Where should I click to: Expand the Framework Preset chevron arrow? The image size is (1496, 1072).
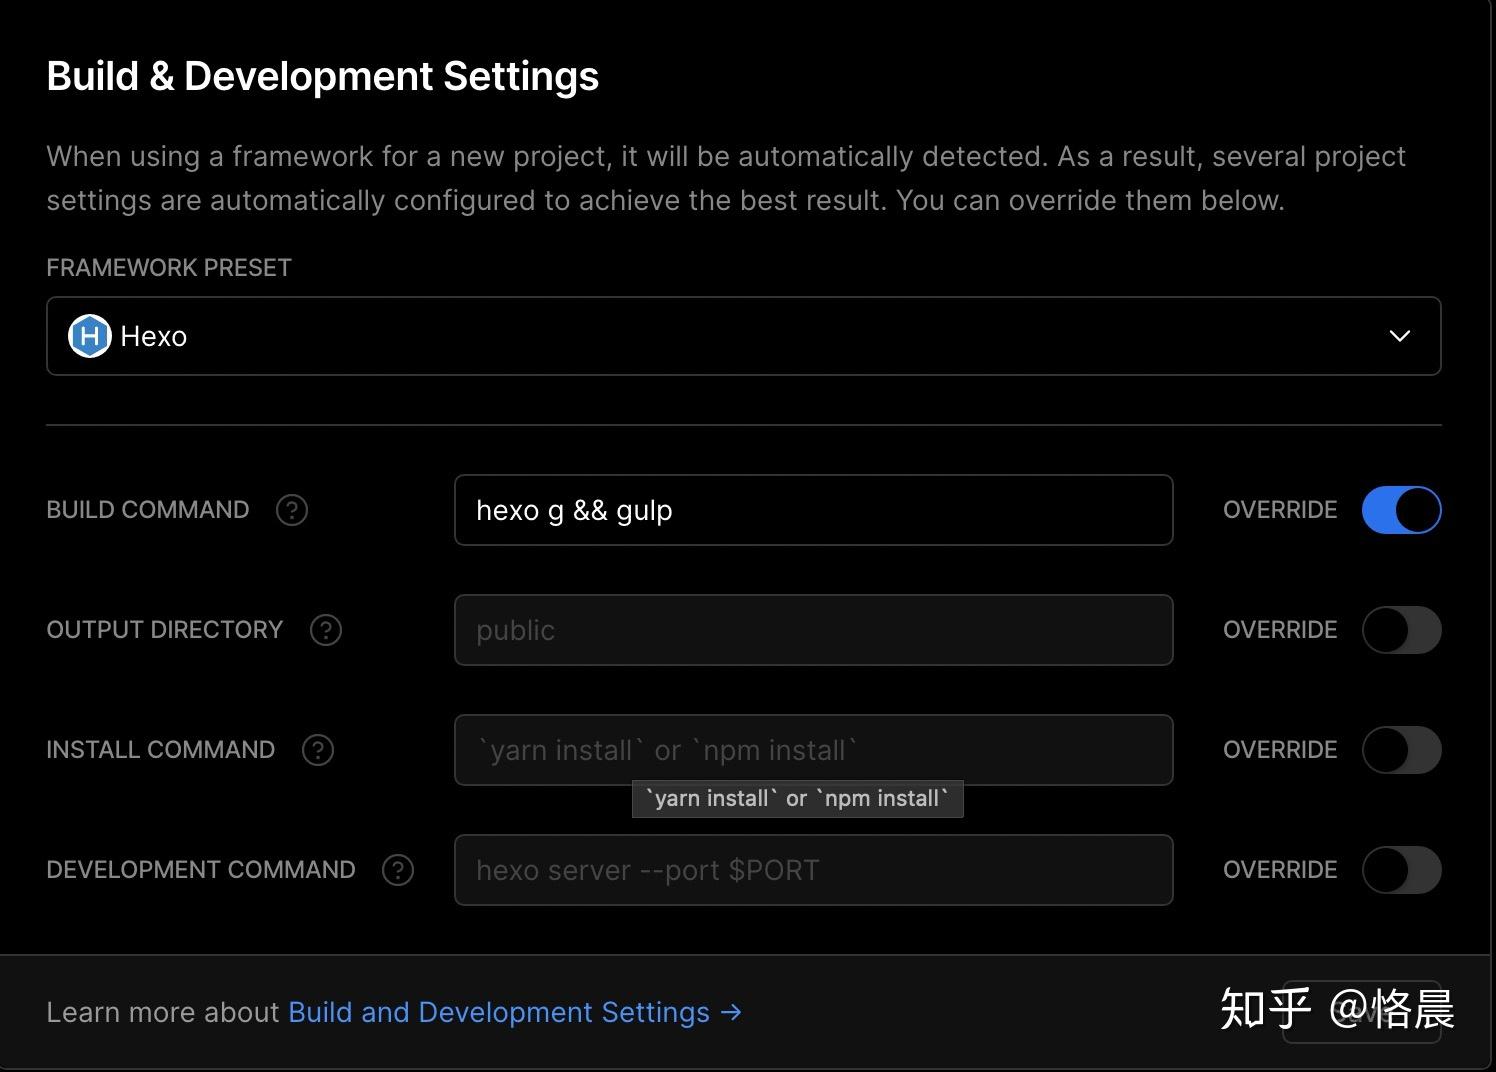point(1400,336)
